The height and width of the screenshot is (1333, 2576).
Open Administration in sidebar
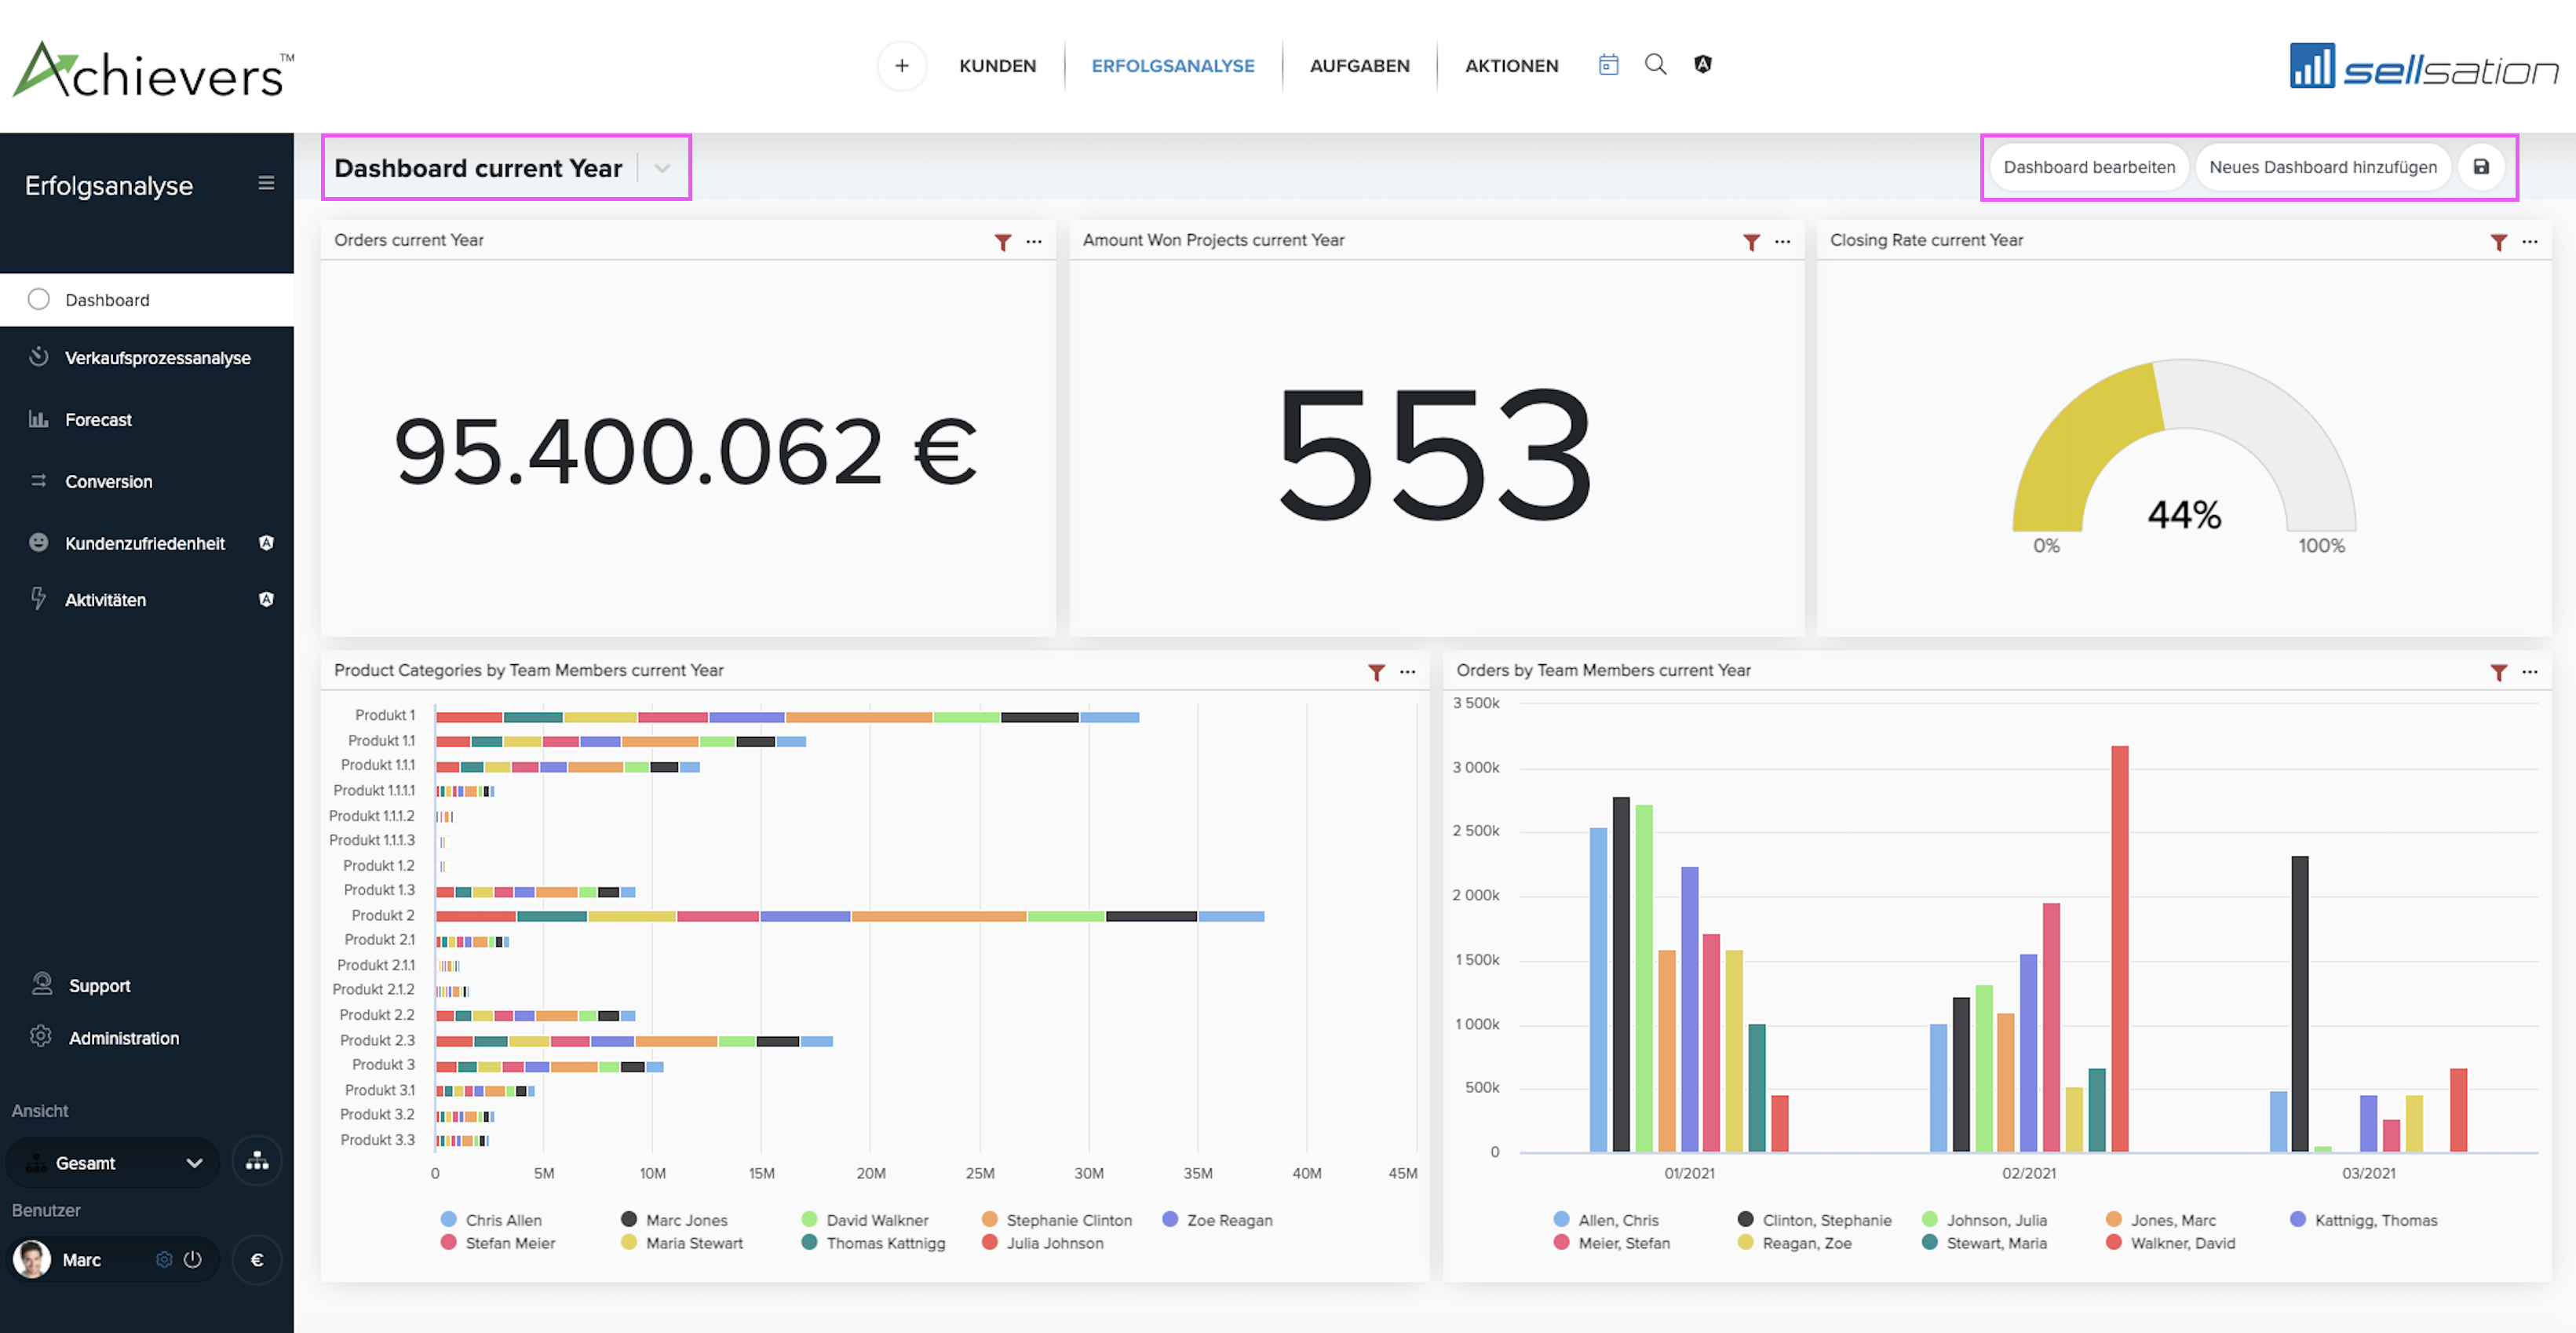click(x=123, y=1038)
